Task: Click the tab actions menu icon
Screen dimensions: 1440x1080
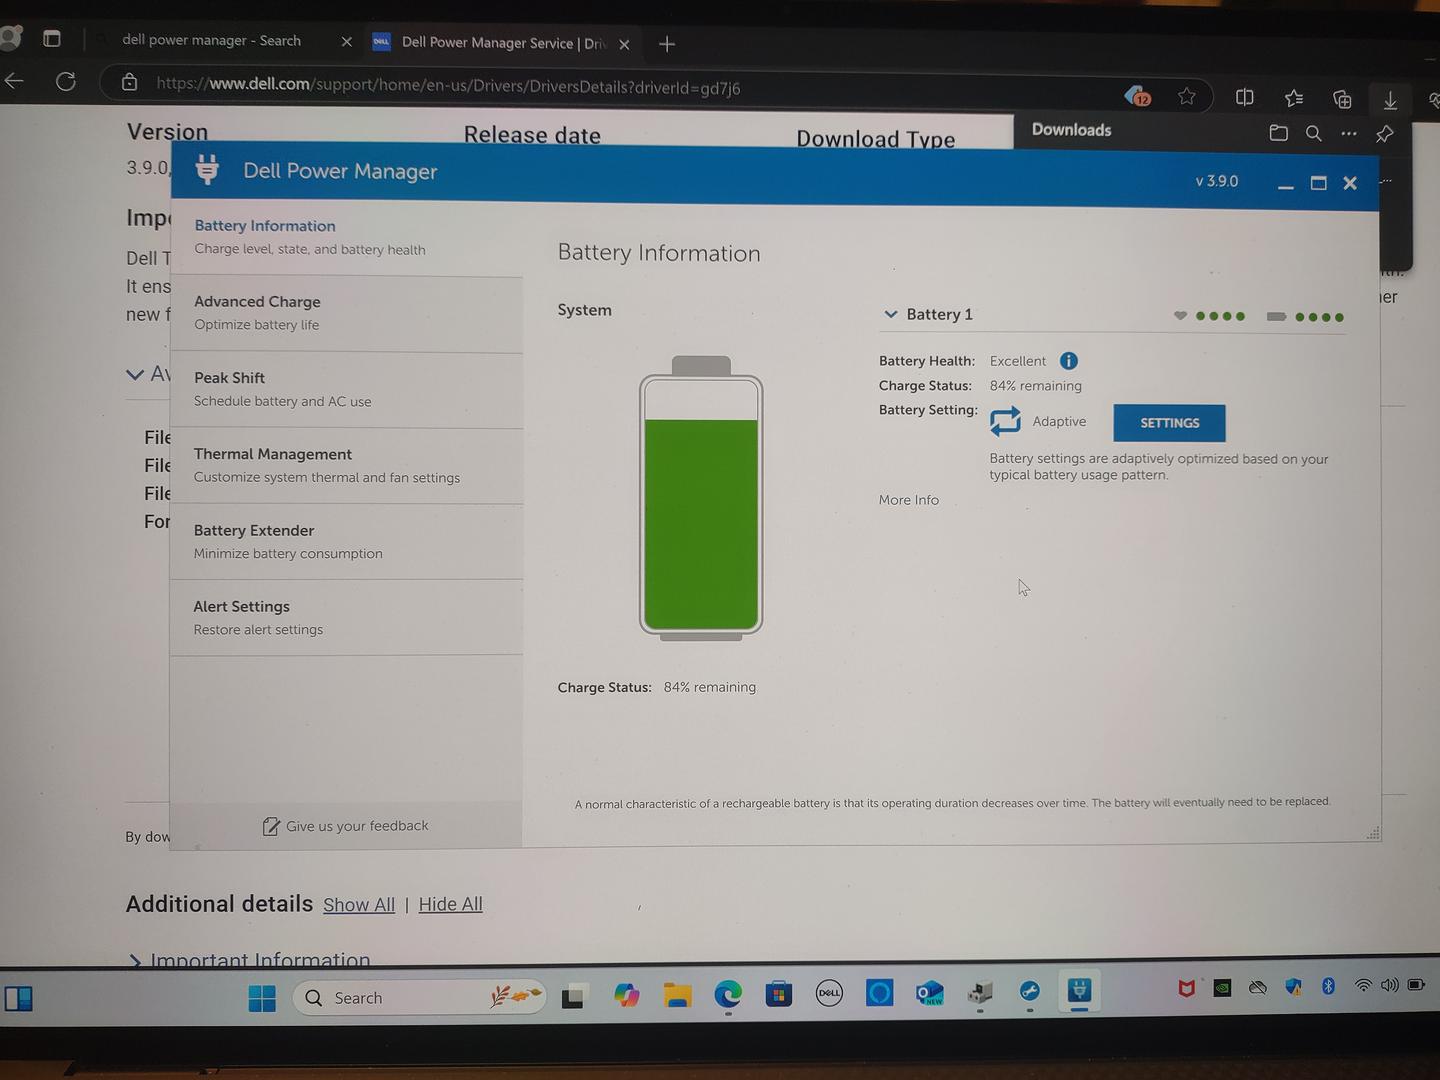Action: point(52,39)
